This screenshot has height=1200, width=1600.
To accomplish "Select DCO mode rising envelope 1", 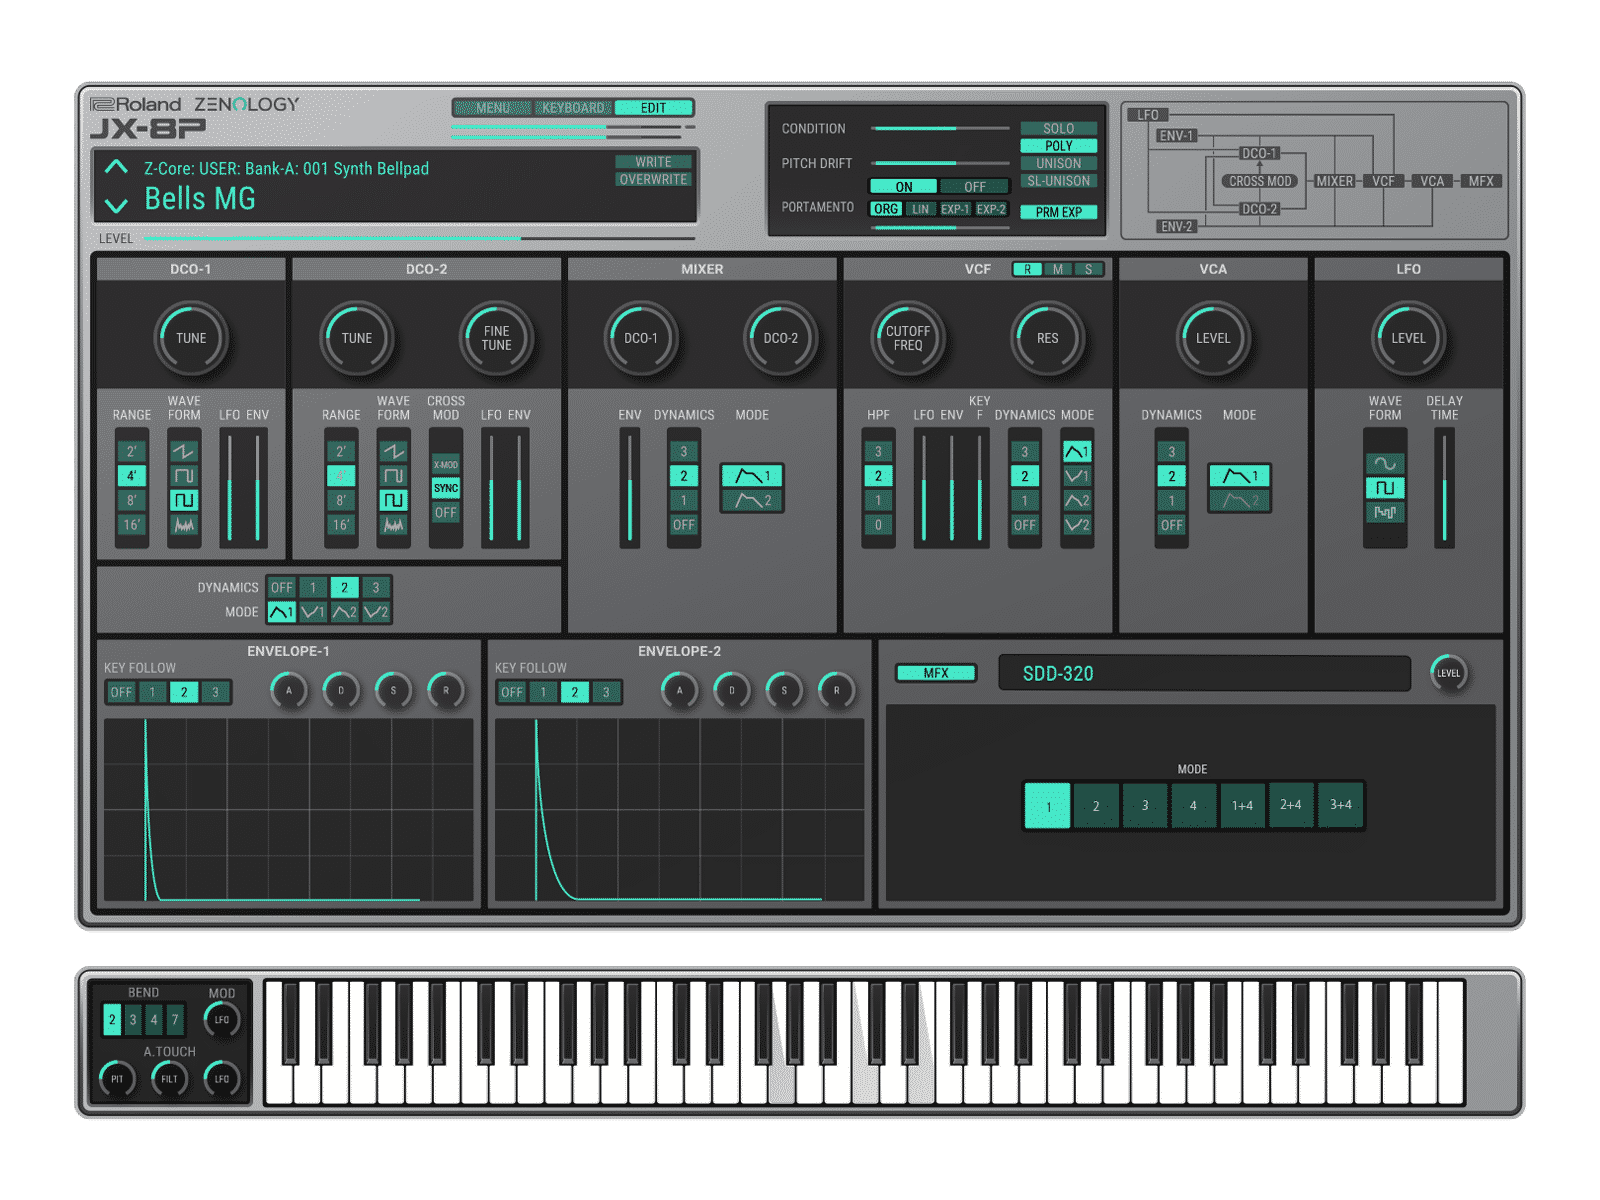I will click(x=282, y=612).
